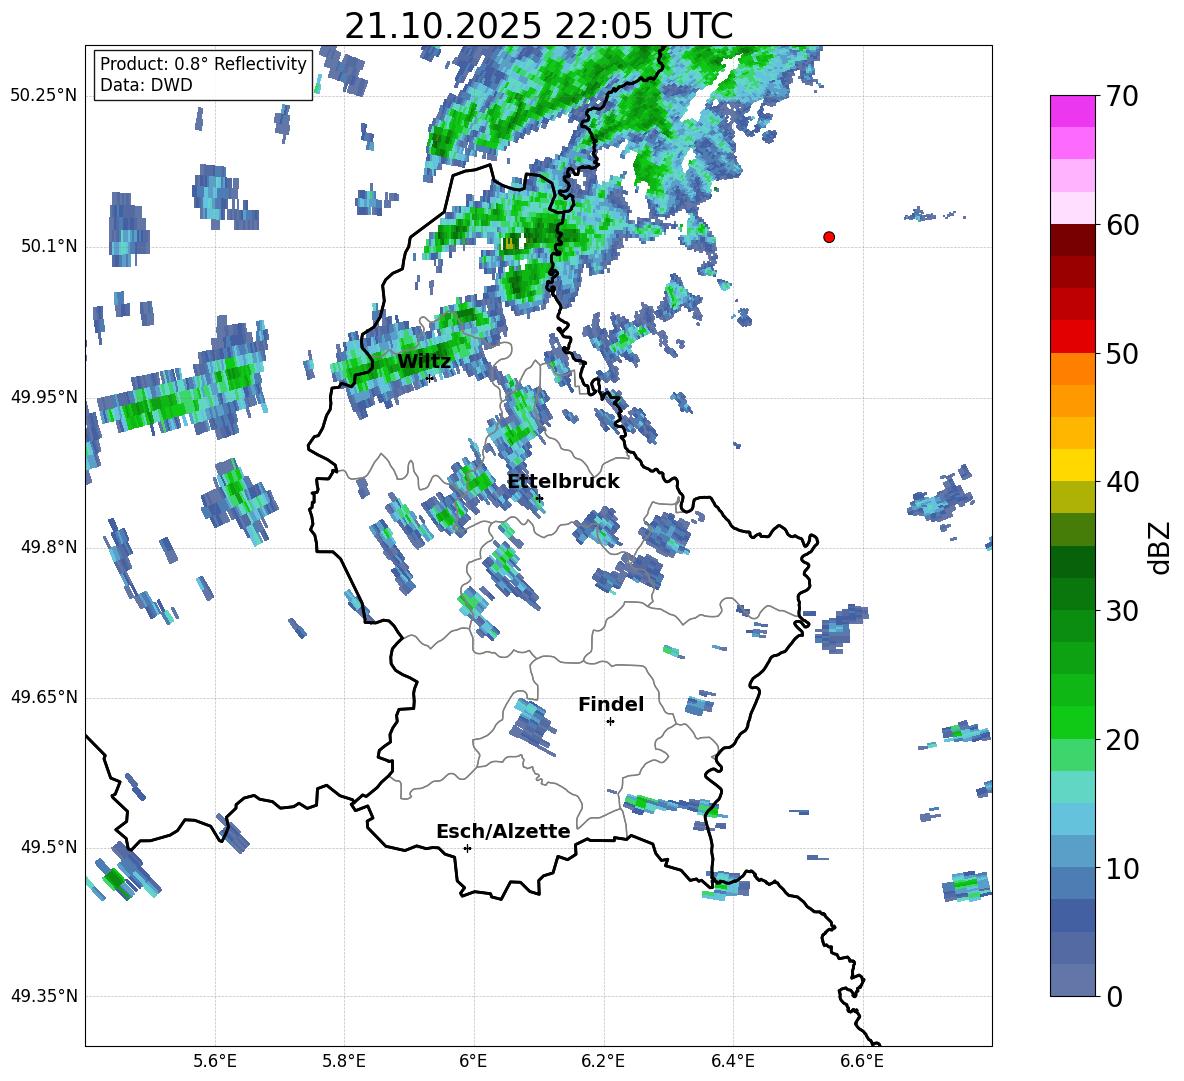The image size is (1184, 1081).
Task: Click the 49.5°N latitude label
Action: (50, 847)
